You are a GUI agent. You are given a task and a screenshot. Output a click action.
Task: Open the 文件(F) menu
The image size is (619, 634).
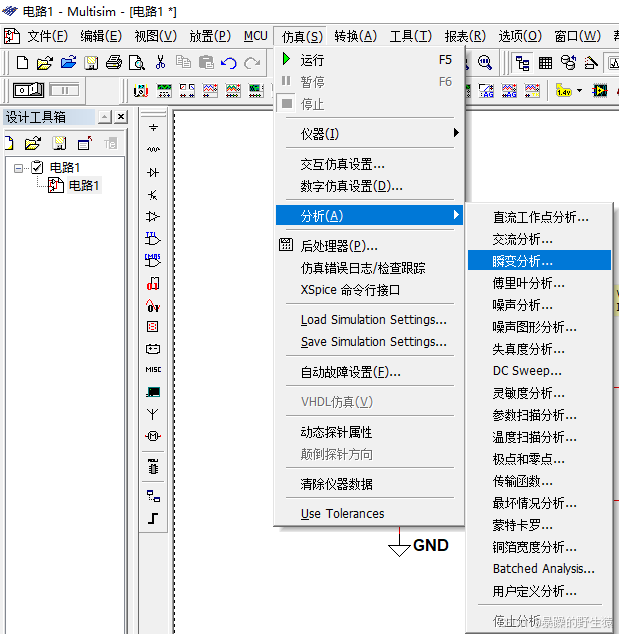[47, 37]
